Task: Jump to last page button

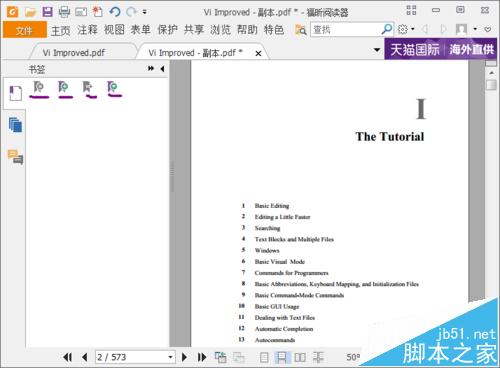Action: pyautogui.click(x=202, y=357)
